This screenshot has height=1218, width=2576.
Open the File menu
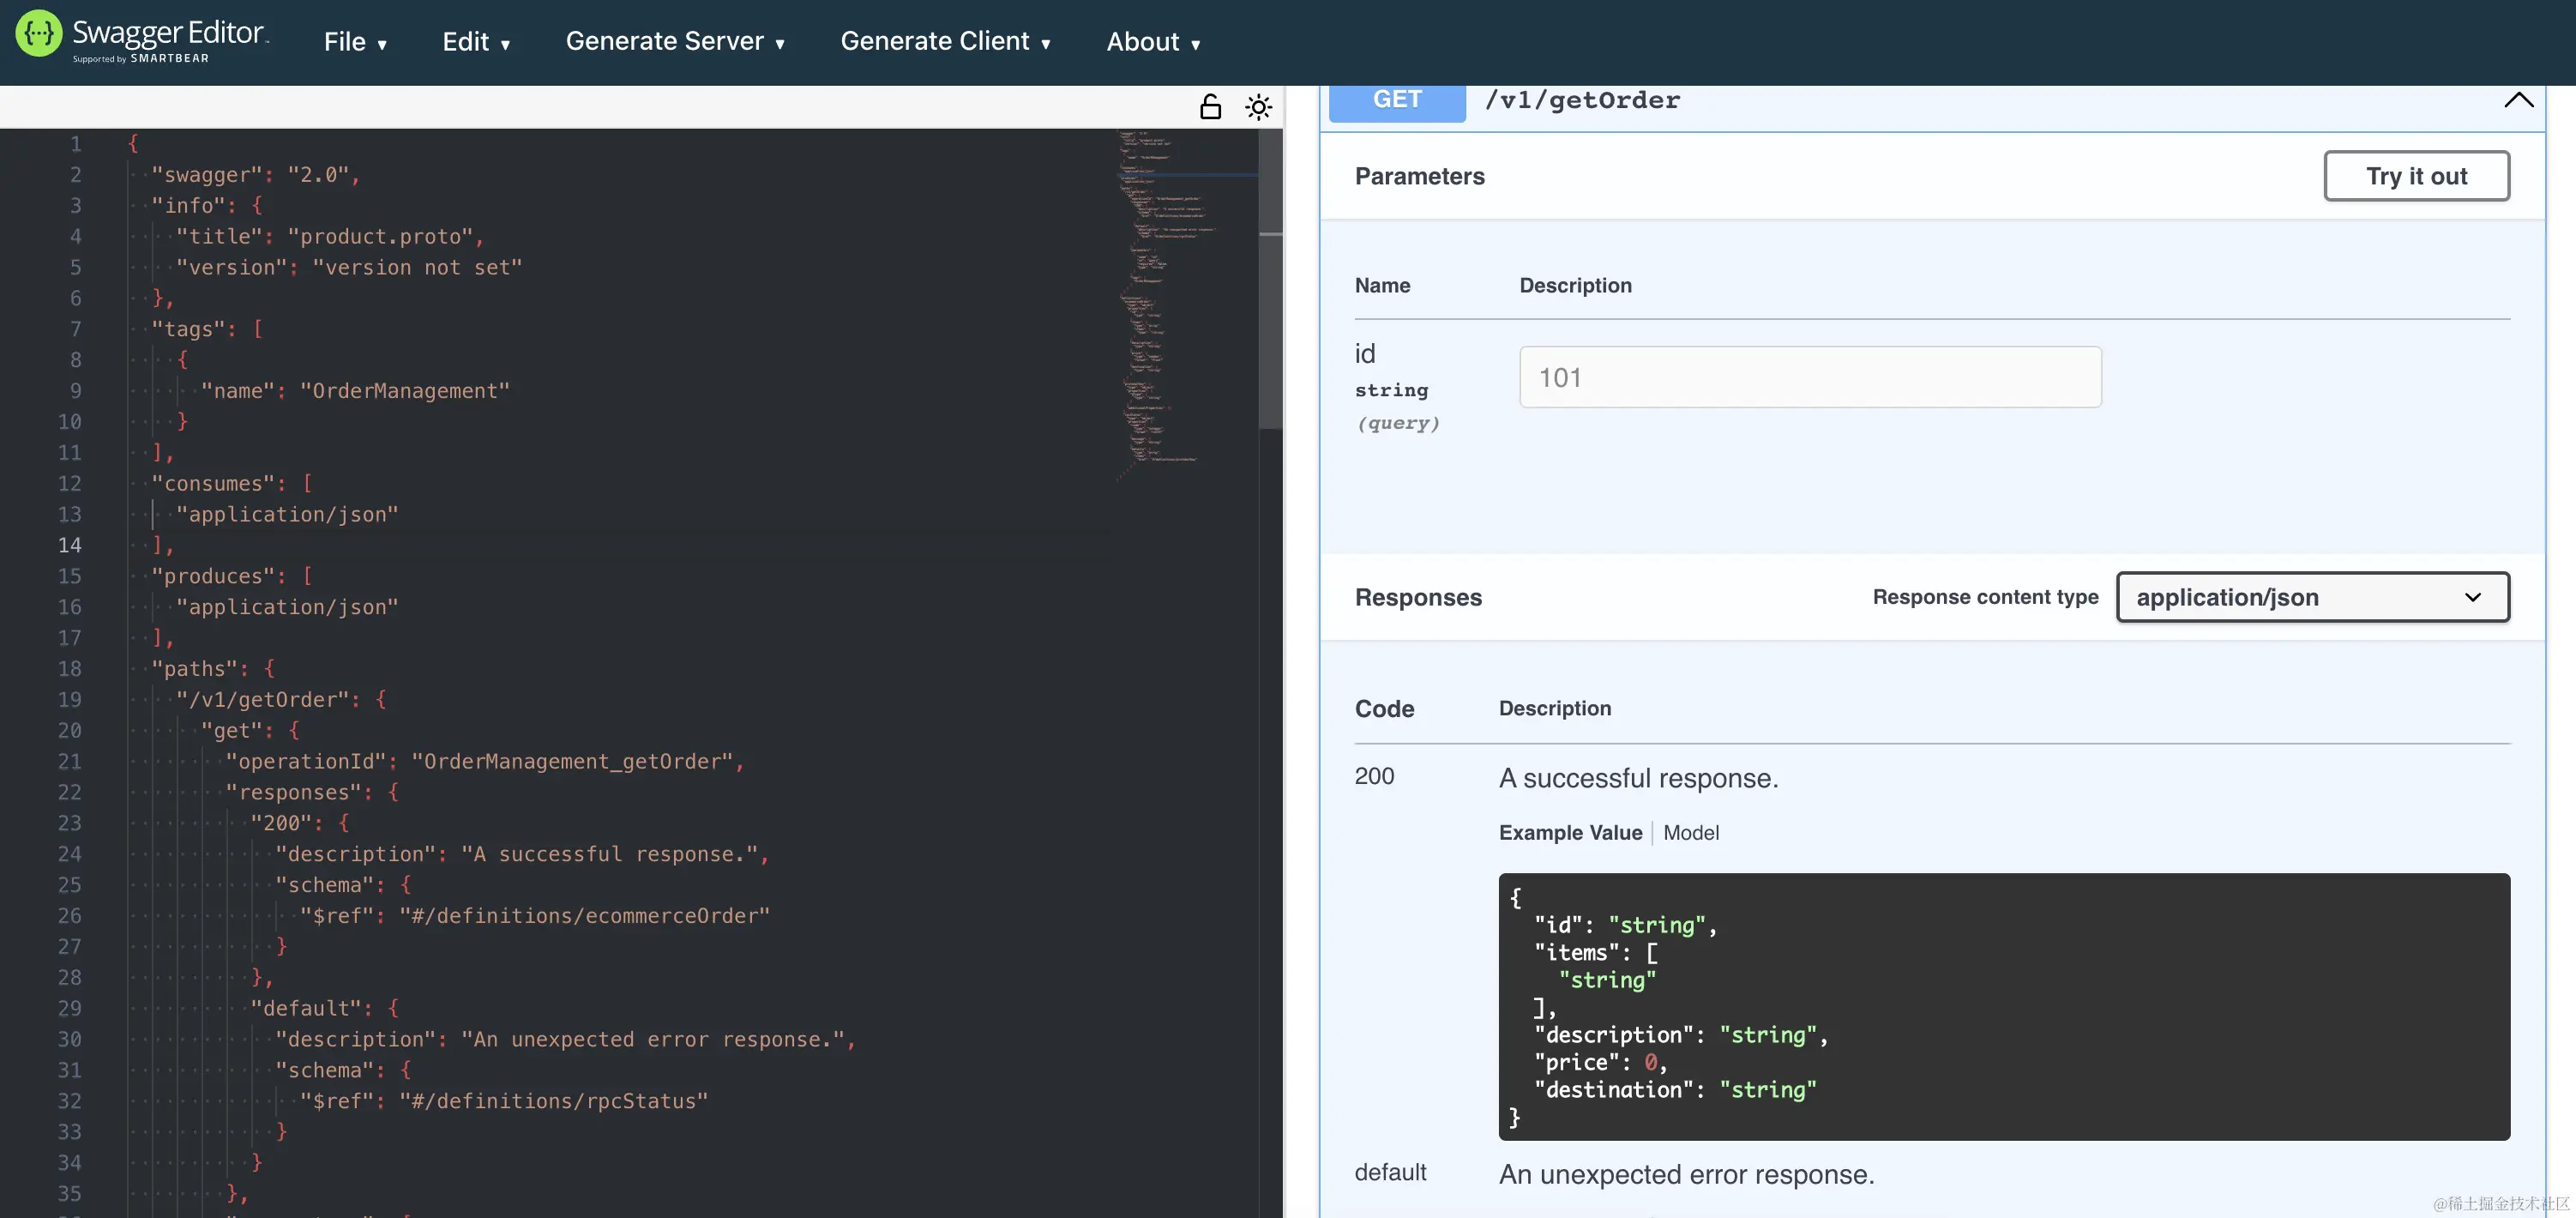[x=355, y=42]
